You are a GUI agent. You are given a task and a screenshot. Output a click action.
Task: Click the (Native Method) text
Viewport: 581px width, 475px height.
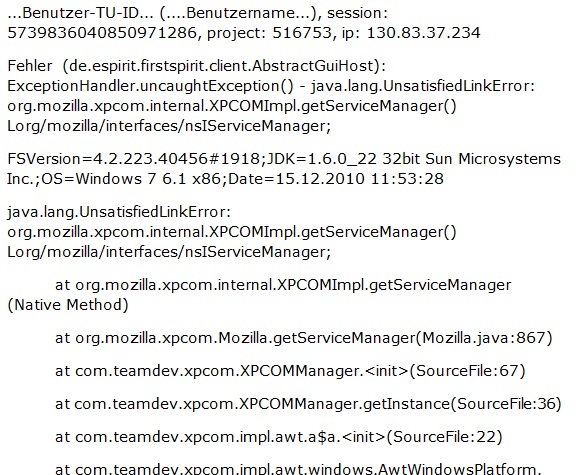tap(68, 305)
